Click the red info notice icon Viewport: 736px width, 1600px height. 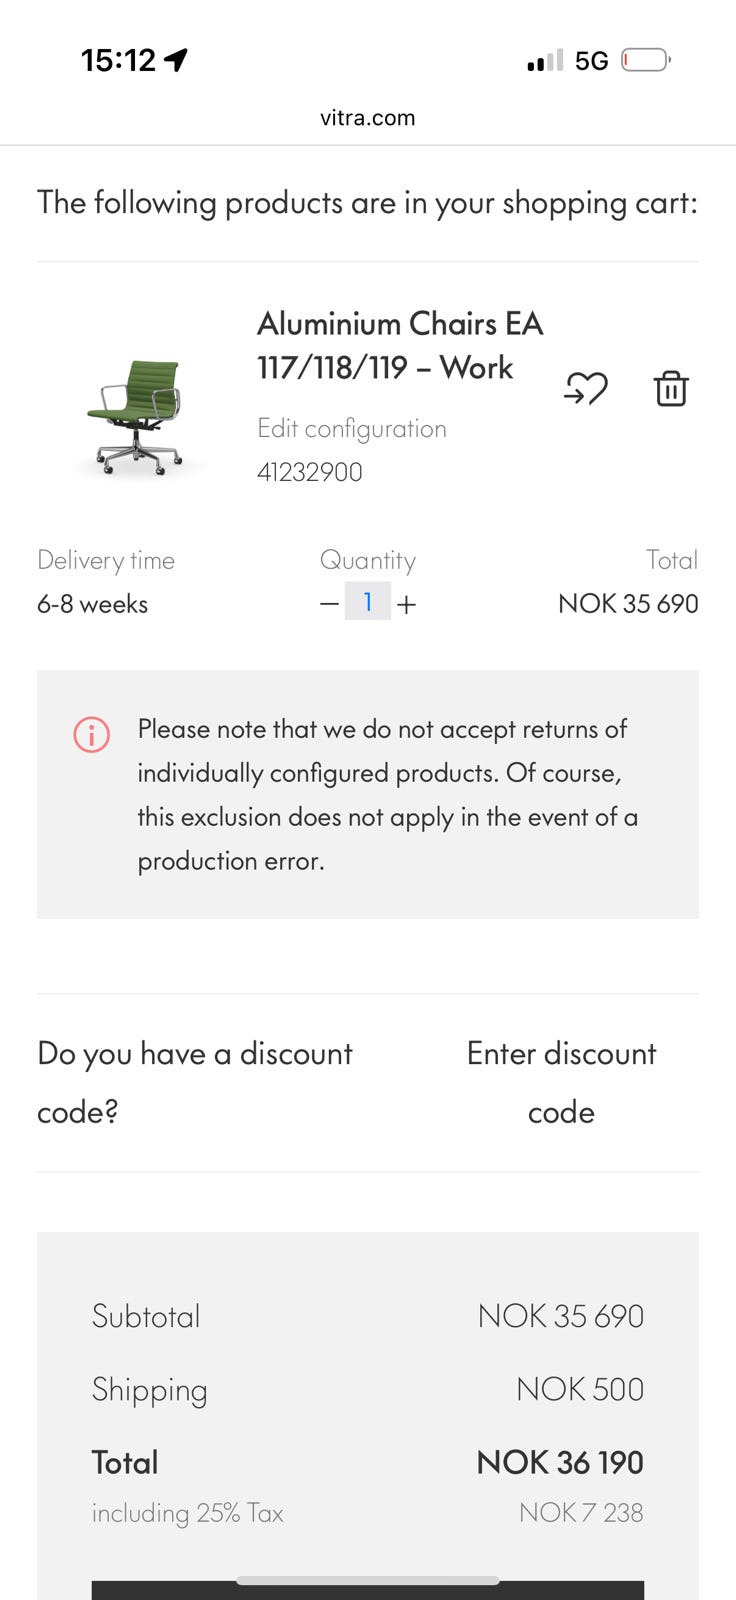(91, 735)
